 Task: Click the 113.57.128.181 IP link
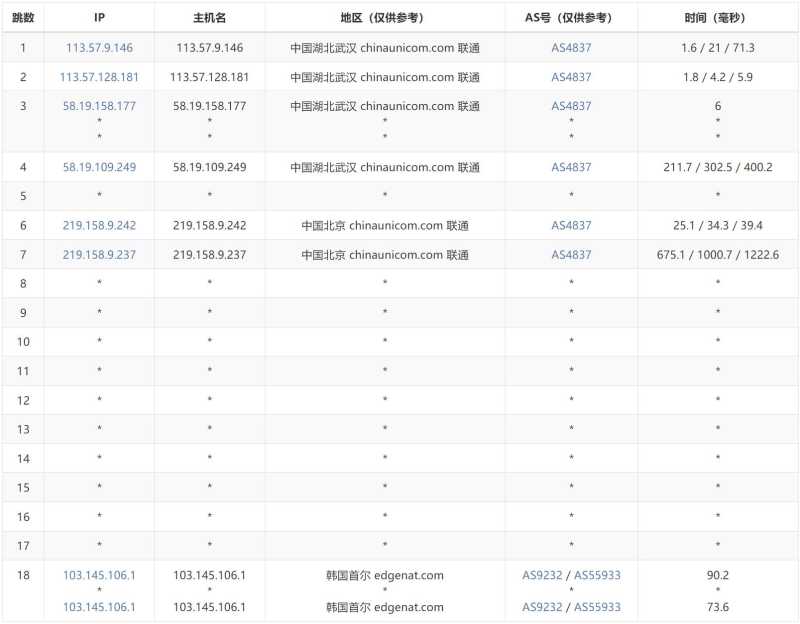pos(102,76)
